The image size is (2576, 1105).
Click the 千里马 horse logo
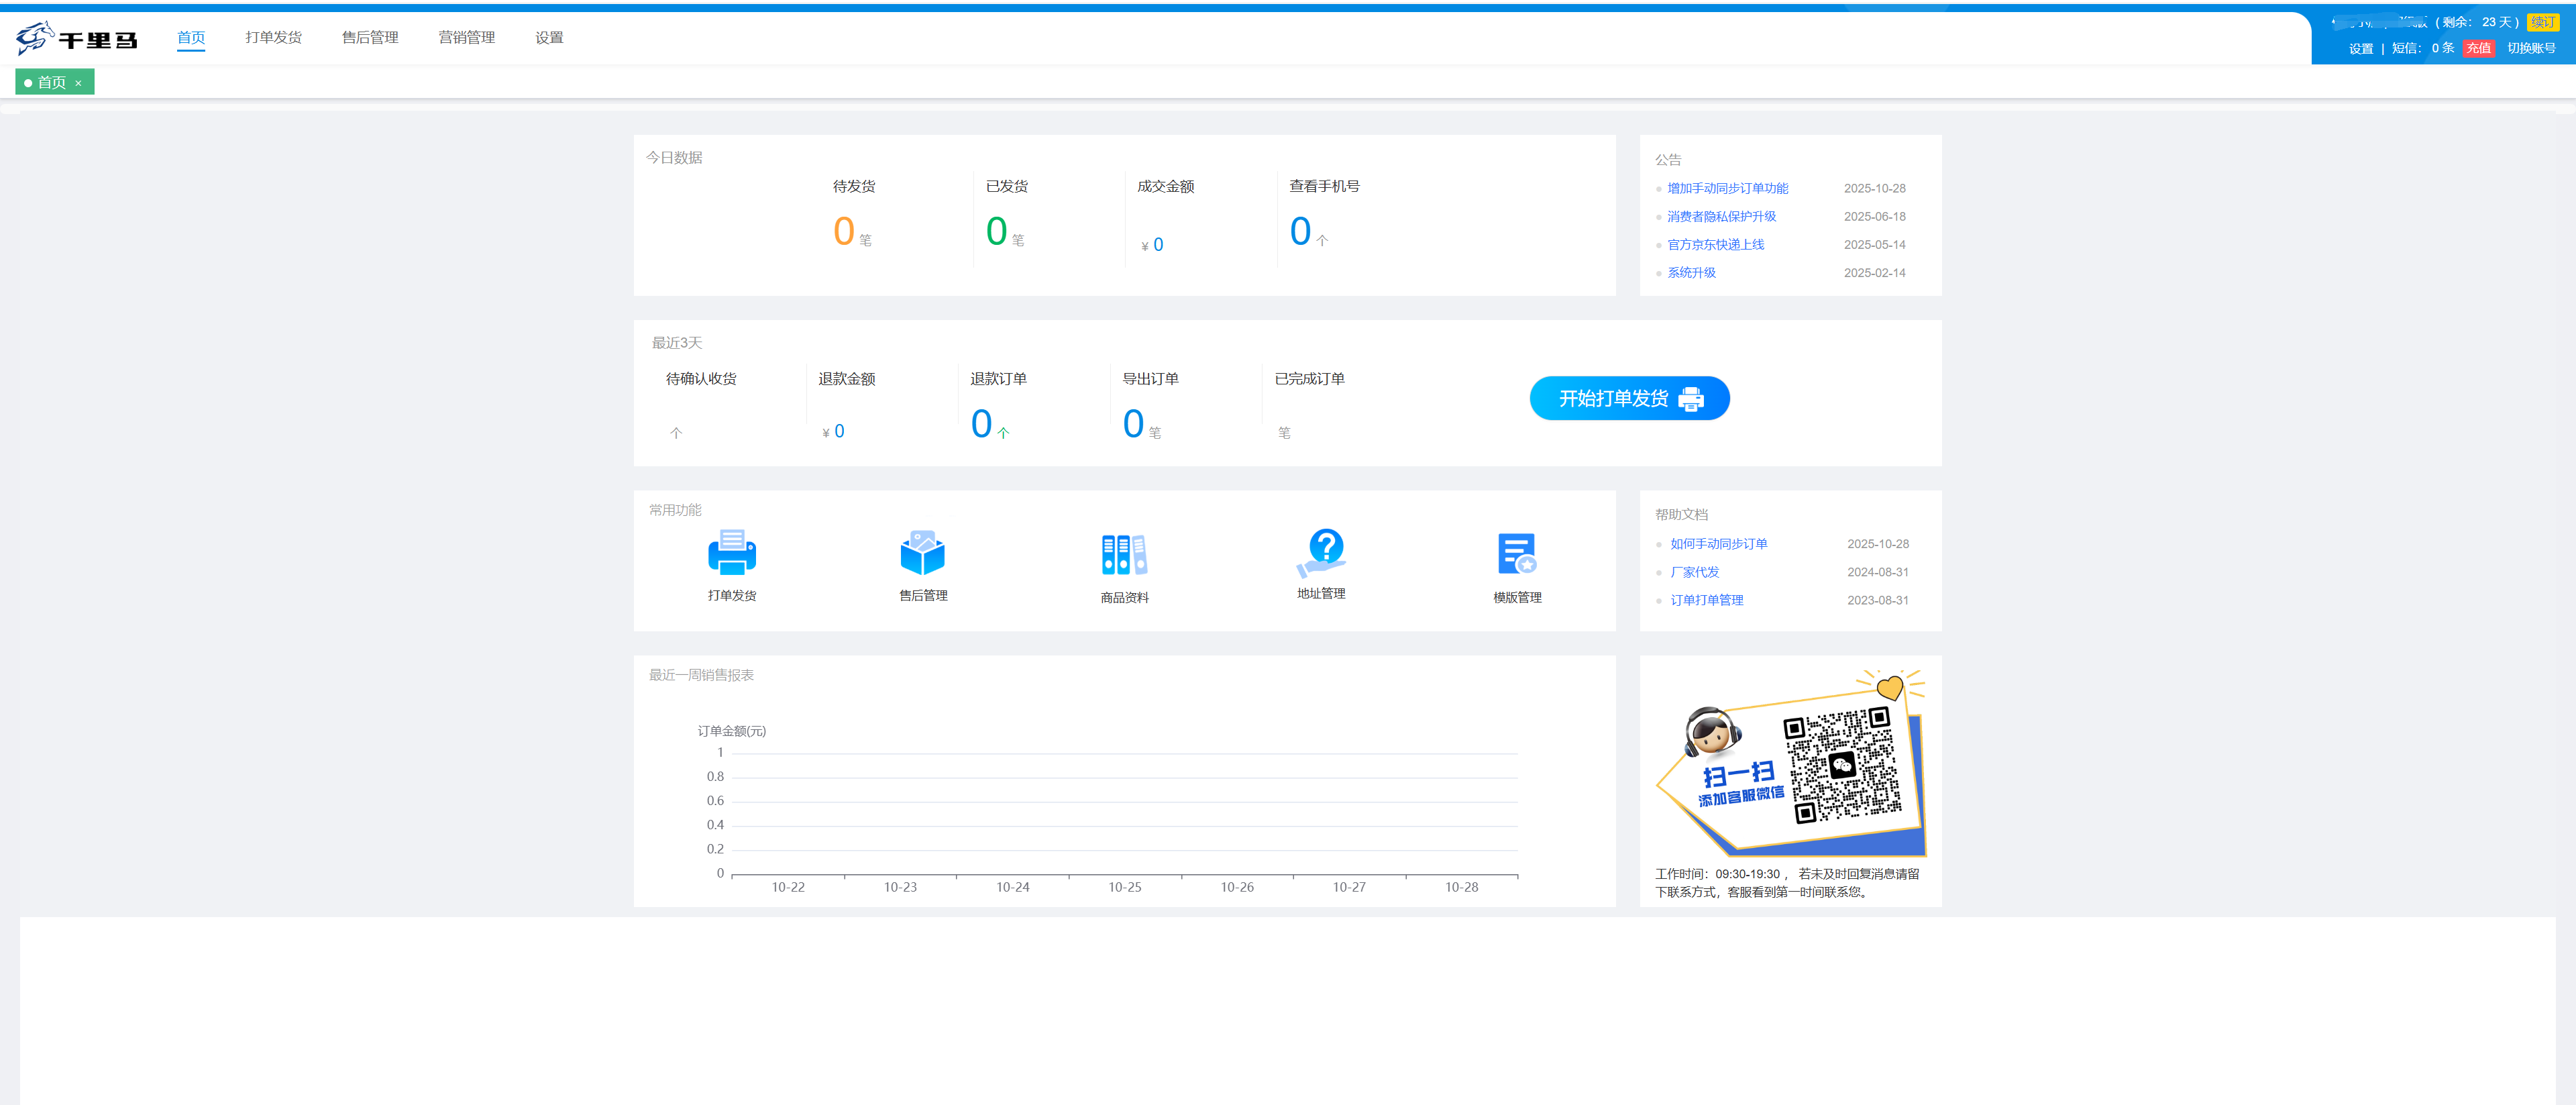click(x=76, y=39)
